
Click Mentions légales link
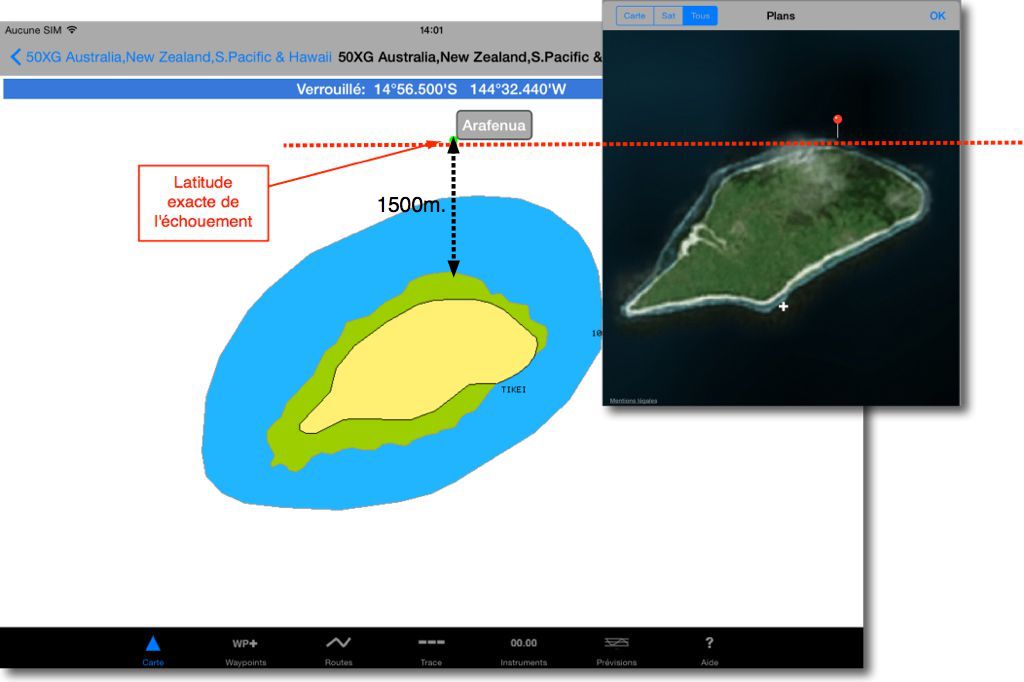click(x=633, y=400)
